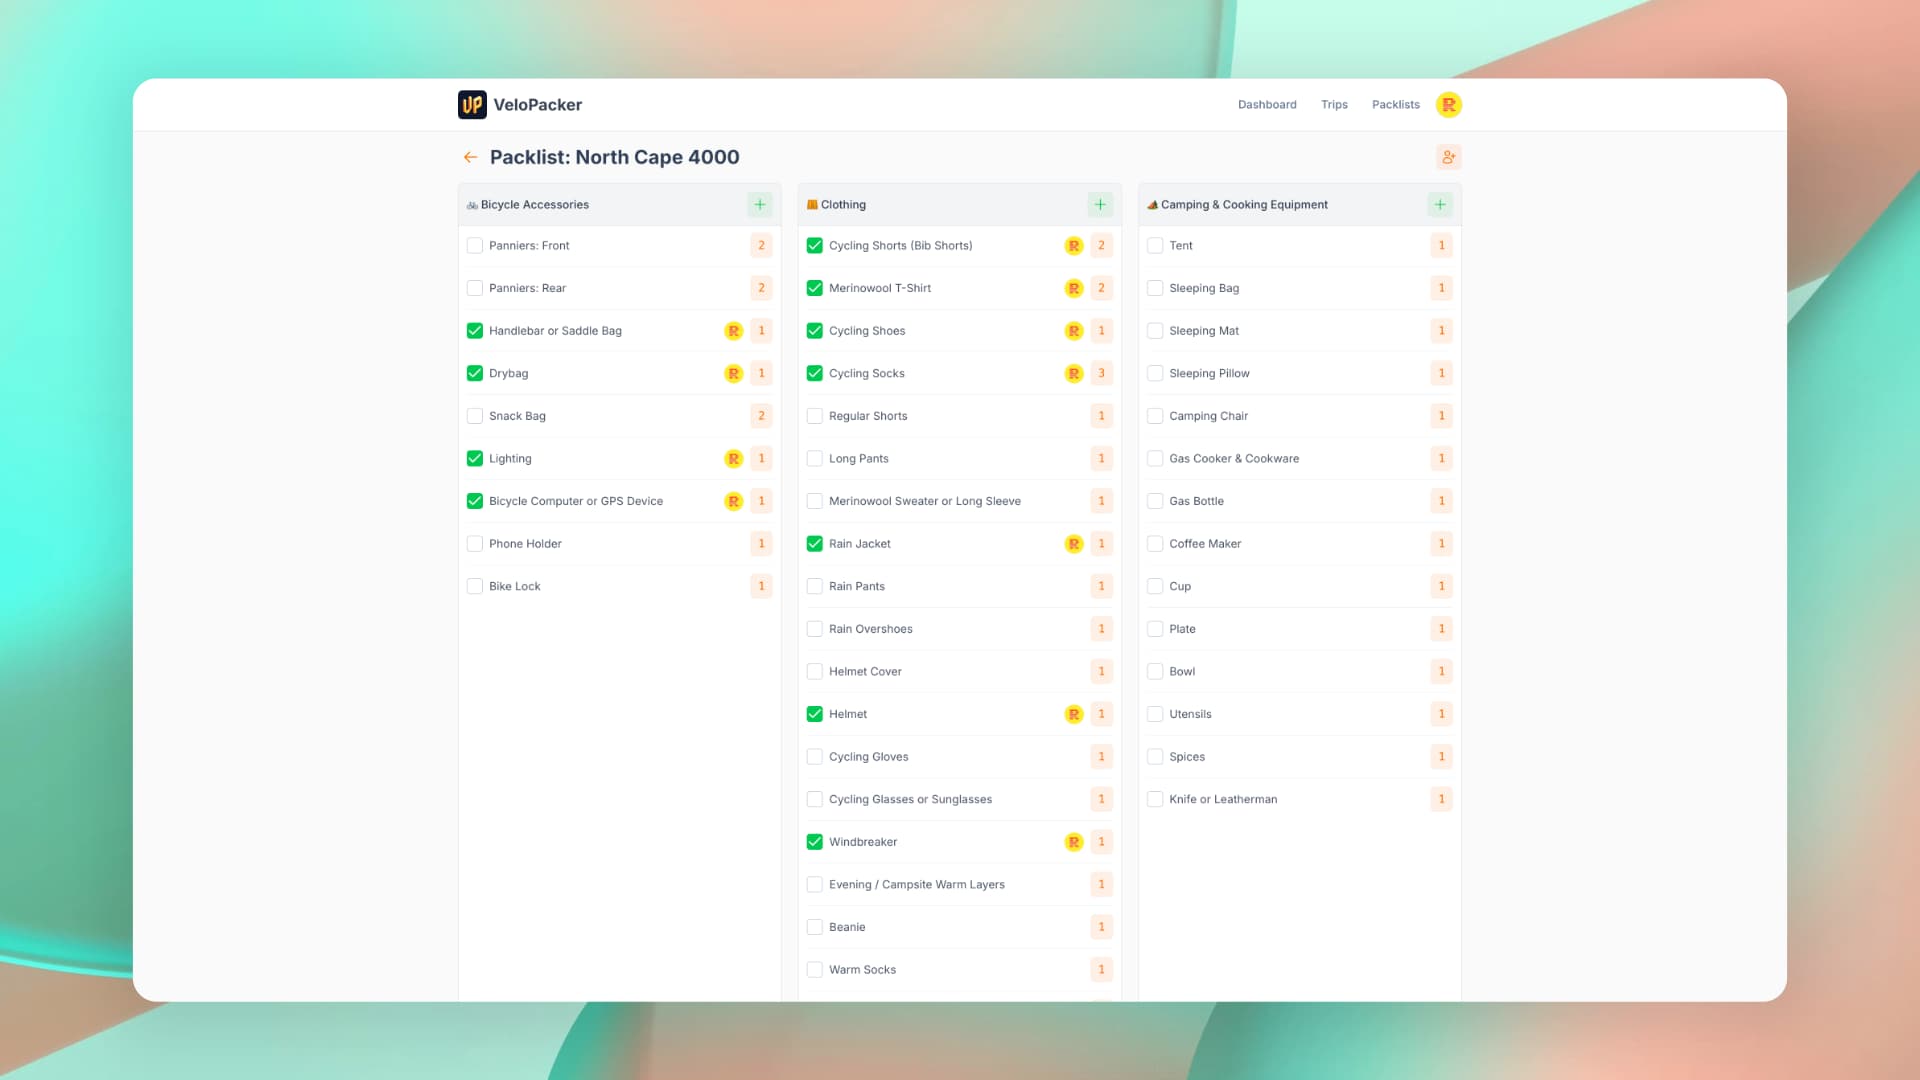This screenshot has height=1080, width=1920.
Task: Go back using the arrow next to the title
Action: coord(471,157)
